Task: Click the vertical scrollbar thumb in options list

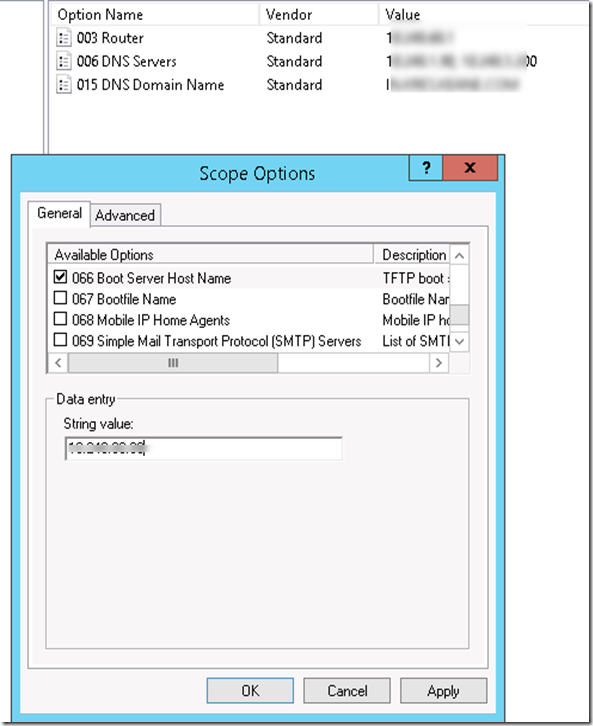Action: pyautogui.click(x=459, y=315)
